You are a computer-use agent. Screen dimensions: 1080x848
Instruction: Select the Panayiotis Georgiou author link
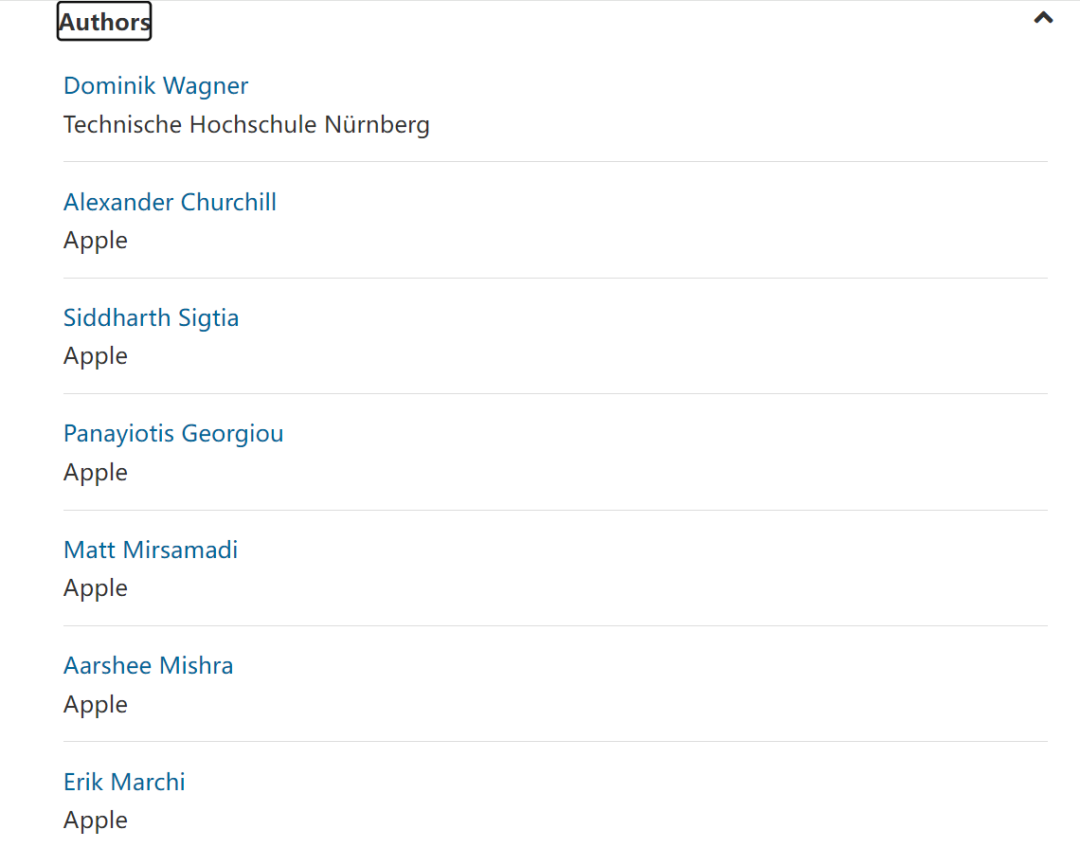coord(173,434)
